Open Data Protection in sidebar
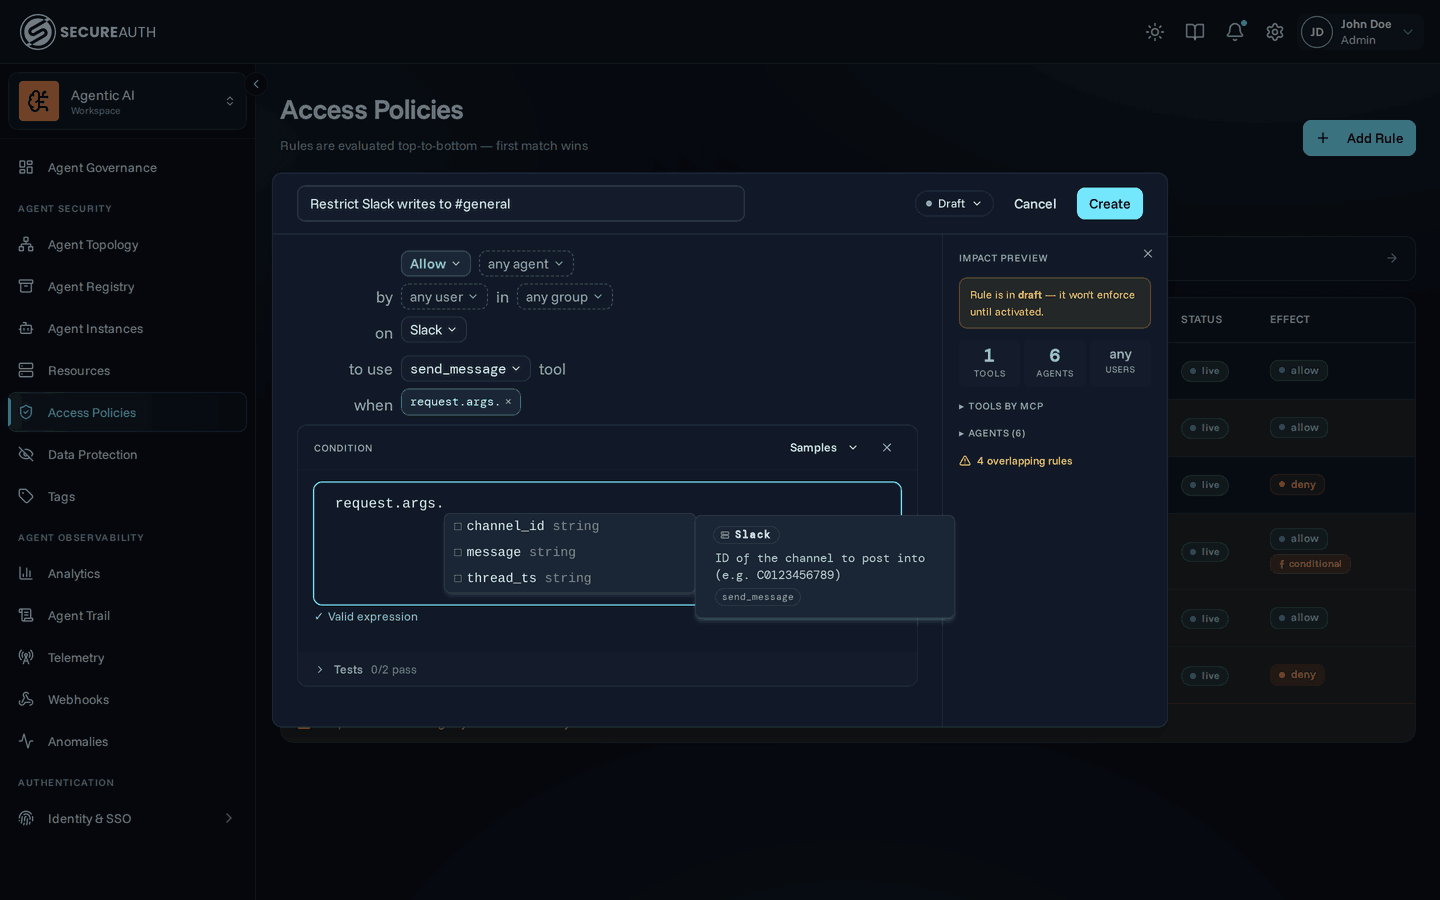The height and width of the screenshot is (900, 1440). 127,454
